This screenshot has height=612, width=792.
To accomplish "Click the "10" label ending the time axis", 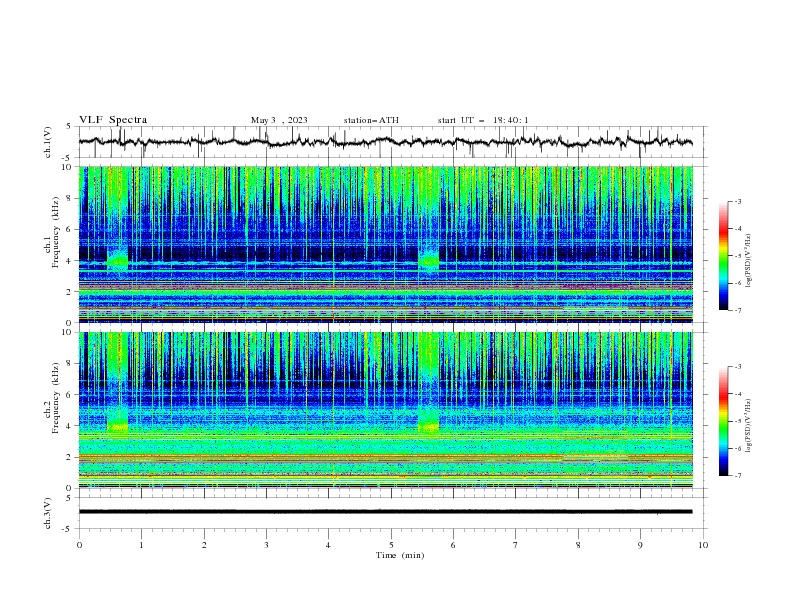I will pyautogui.click(x=703, y=545).
